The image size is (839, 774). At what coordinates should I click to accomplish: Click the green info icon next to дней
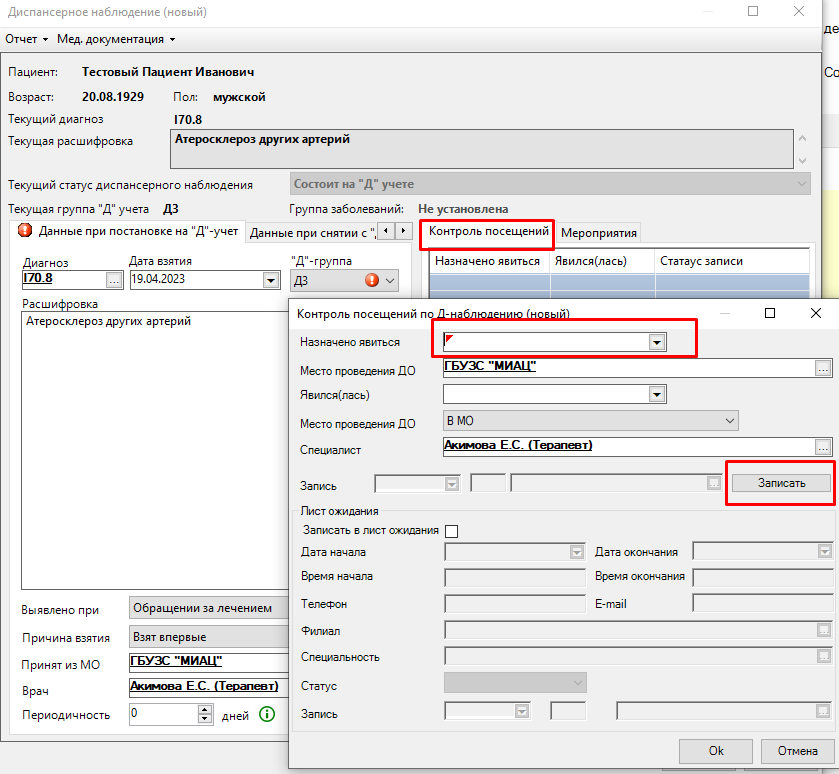coord(267,714)
